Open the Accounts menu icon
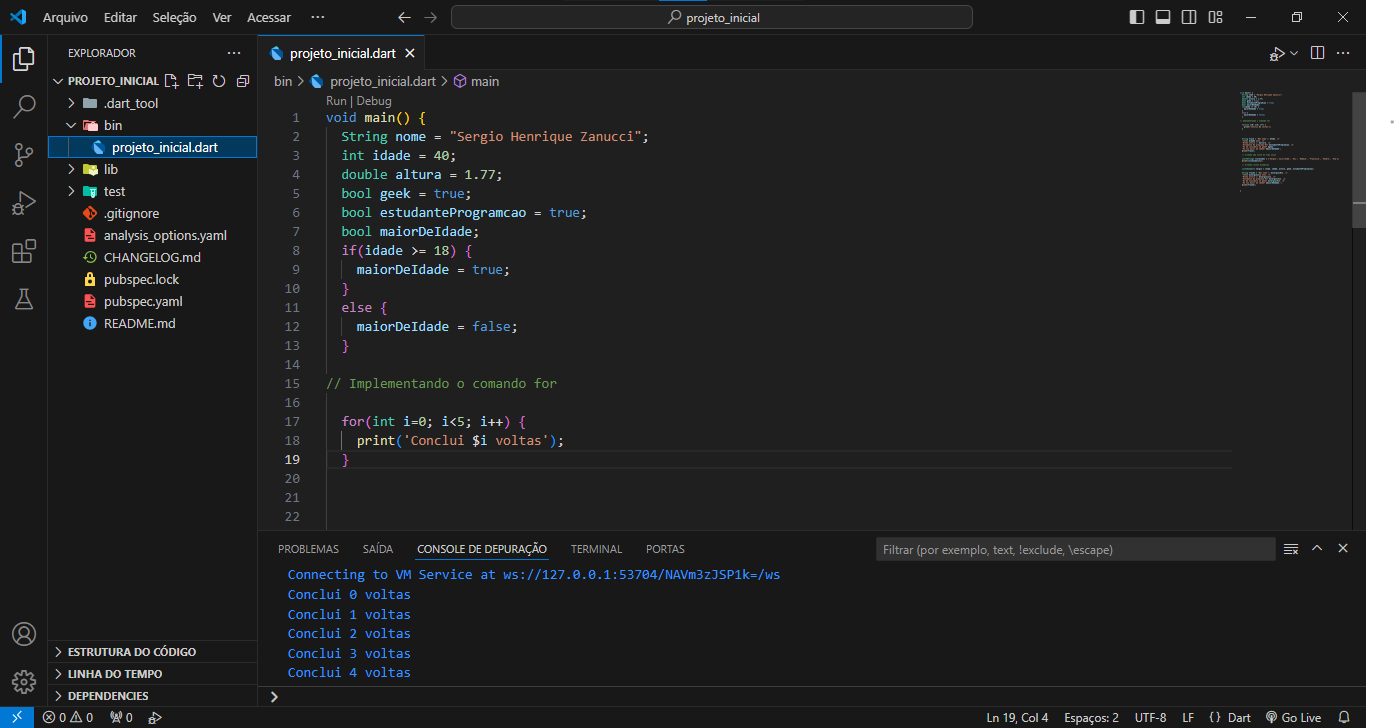Image resolution: width=1396 pixels, height=728 pixels. tap(24, 634)
